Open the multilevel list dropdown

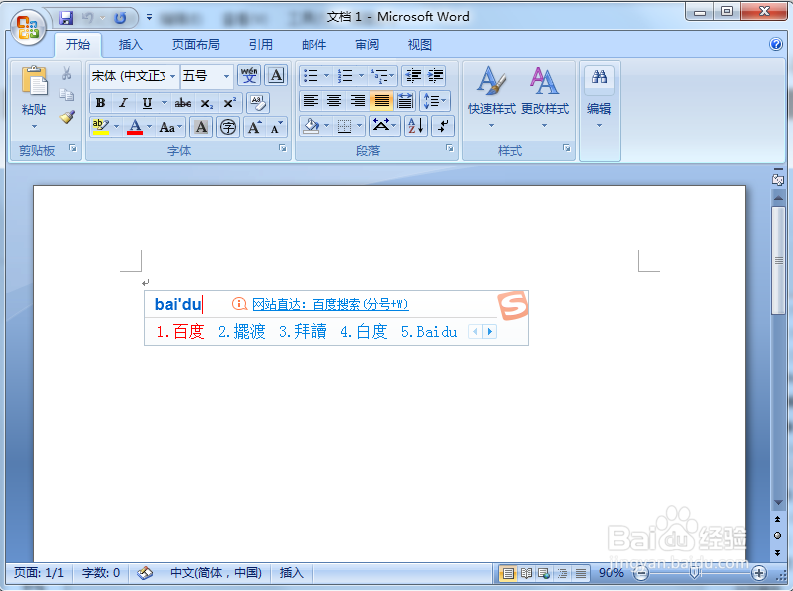point(392,76)
